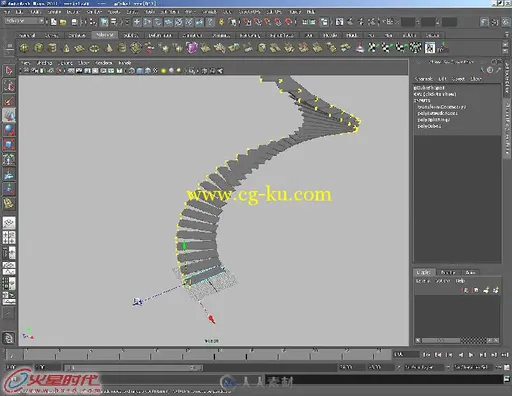Image resolution: width=512 pixels, height=396 pixels.
Task: Activate the Universal Manipulator tool
Action: [x=9, y=159]
